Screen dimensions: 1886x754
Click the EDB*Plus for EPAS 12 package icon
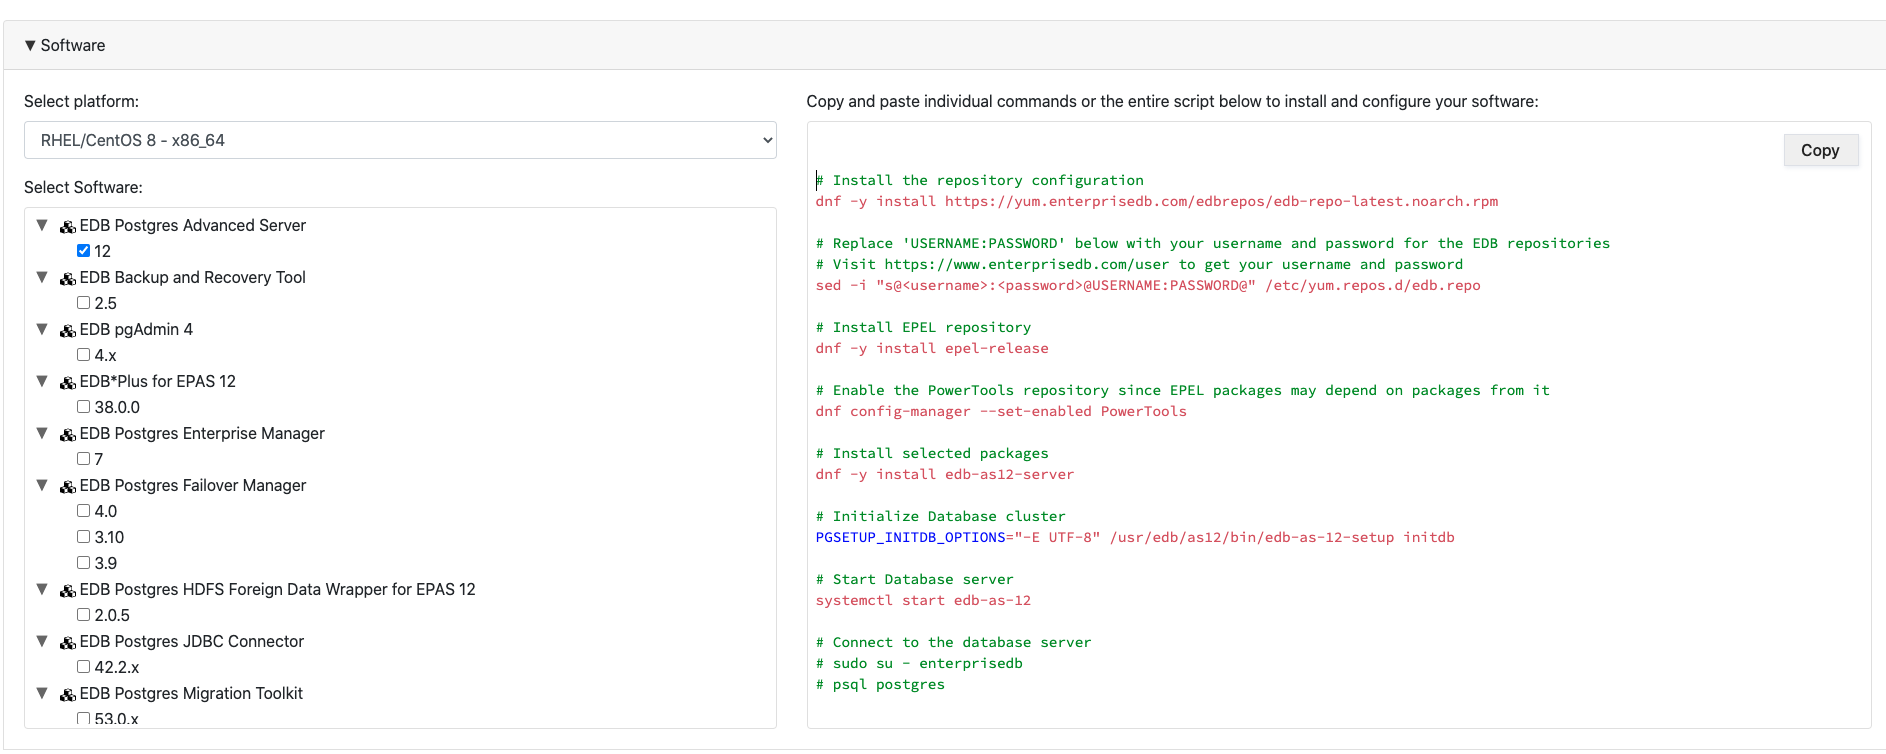[68, 382]
